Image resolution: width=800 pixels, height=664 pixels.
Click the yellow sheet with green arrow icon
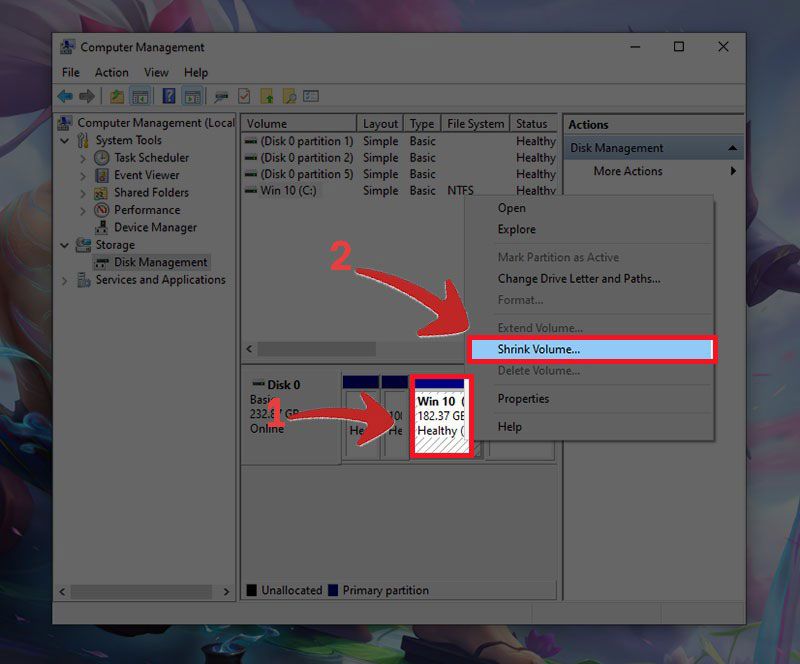coord(267,96)
